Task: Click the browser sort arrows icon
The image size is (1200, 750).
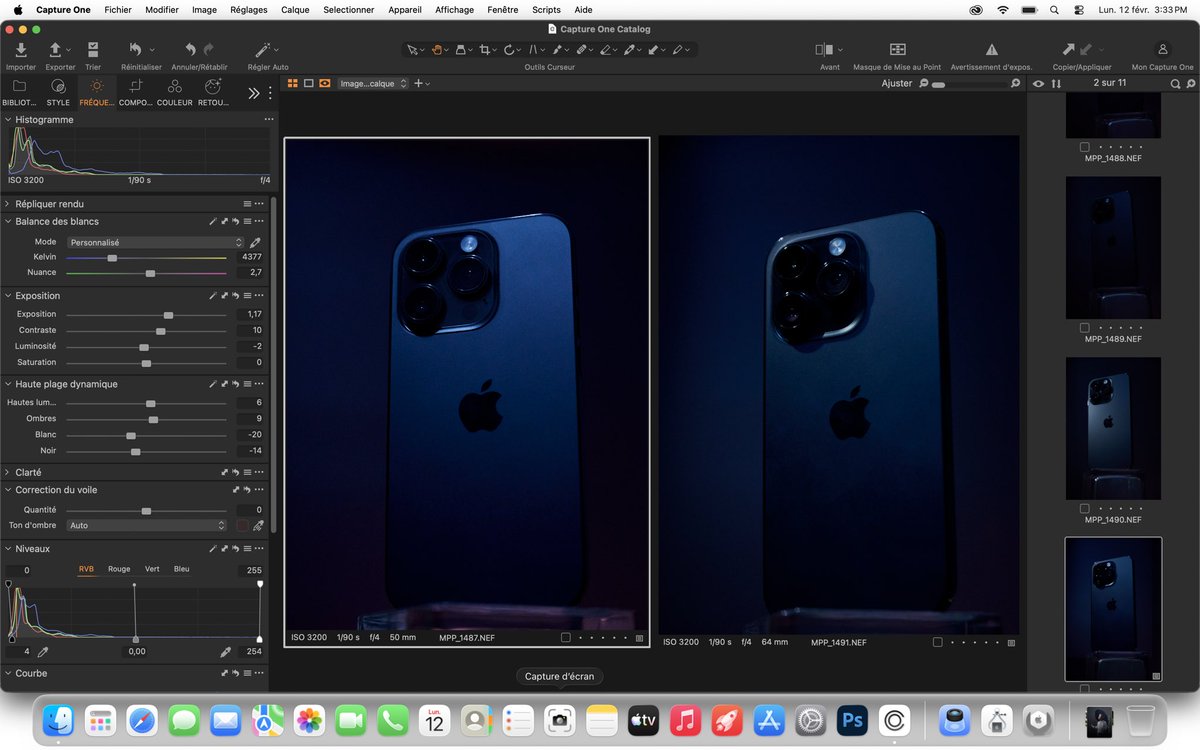Action: tap(1056, 84)
